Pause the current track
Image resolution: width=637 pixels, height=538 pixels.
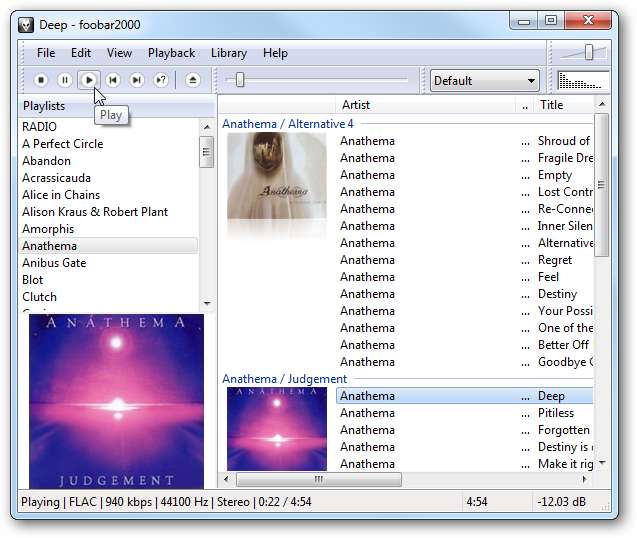65,80
